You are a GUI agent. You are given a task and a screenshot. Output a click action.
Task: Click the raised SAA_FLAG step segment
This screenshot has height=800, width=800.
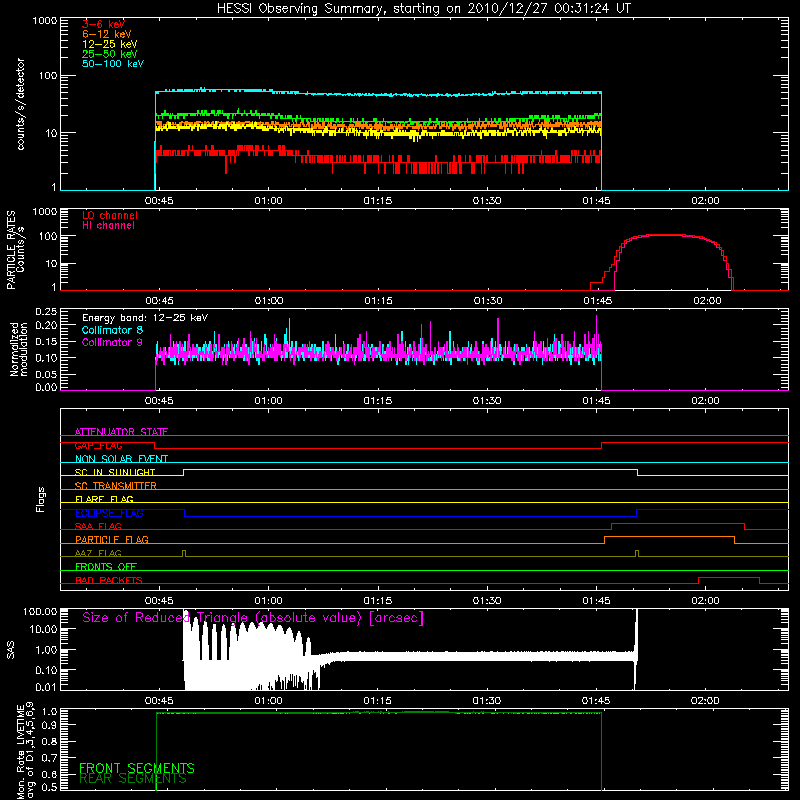pyautogui.click(x=678, y=523)
